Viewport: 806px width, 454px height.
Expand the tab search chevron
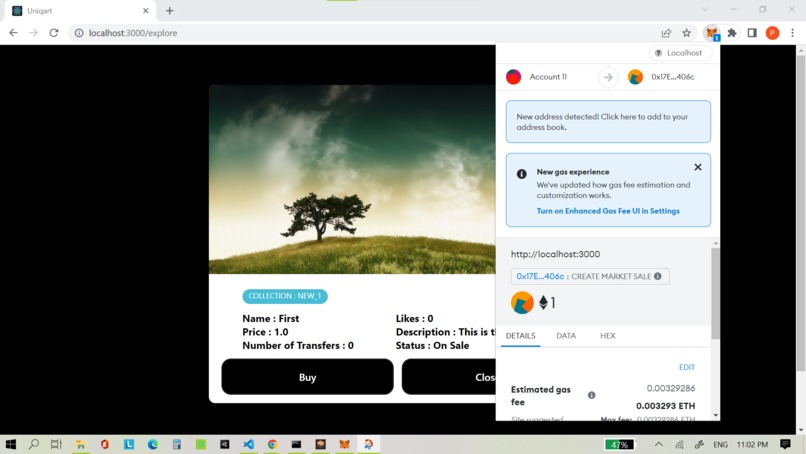tap(705, 9)
